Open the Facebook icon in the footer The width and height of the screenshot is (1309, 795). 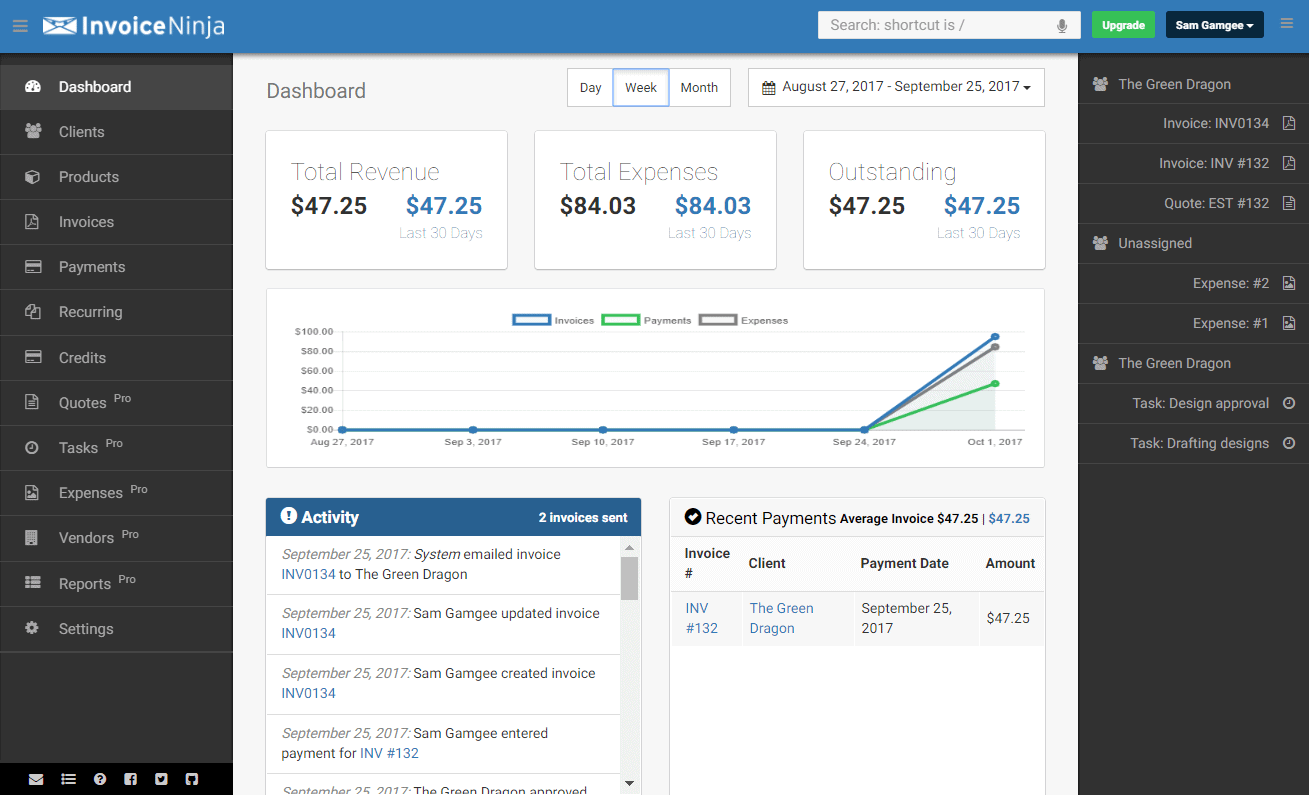(130, 779)
